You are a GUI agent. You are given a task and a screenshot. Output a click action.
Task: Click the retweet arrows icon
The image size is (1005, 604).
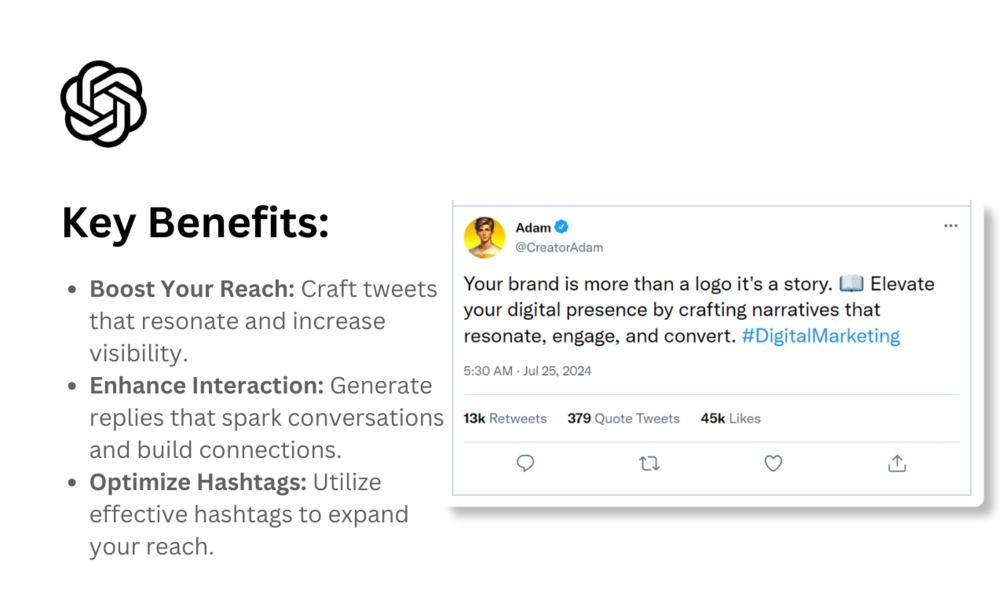coord(649,463)
